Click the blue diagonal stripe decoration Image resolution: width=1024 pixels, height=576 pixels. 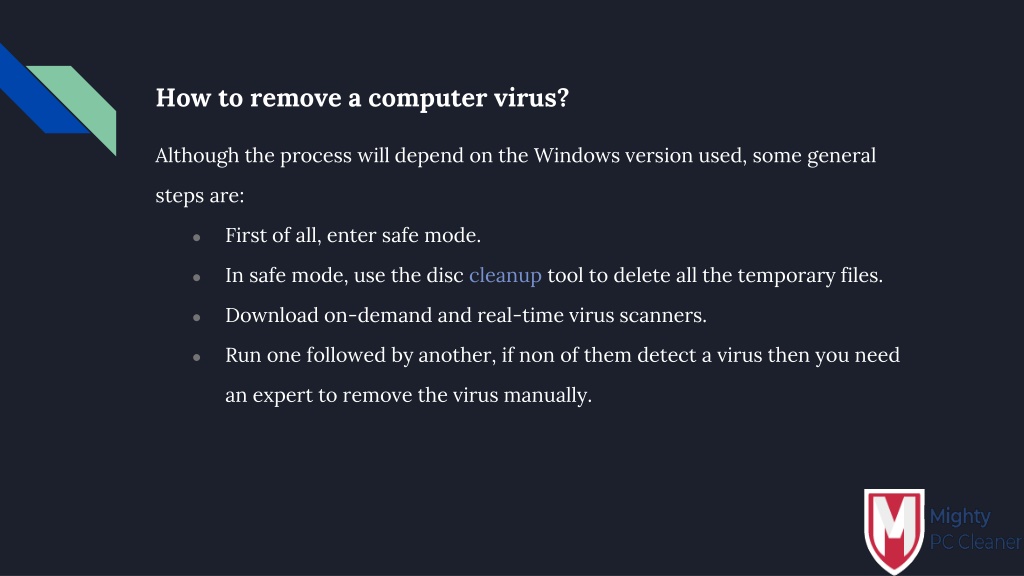(x=40, y=89)
